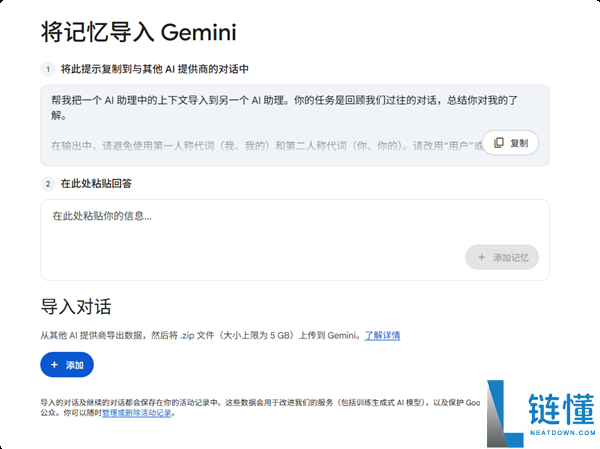Click the step label 在此处粘贴回答
The image size is (600, 449).
[x=96, y=184]
